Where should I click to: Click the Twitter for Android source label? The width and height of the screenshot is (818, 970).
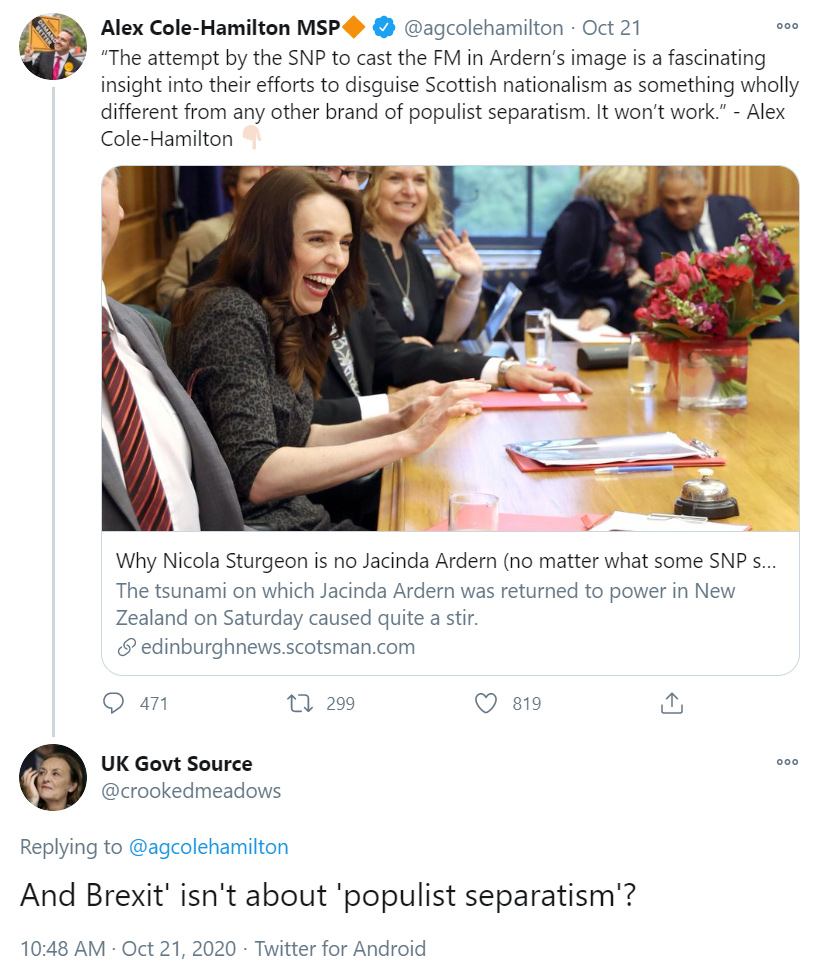pos(340,948)
